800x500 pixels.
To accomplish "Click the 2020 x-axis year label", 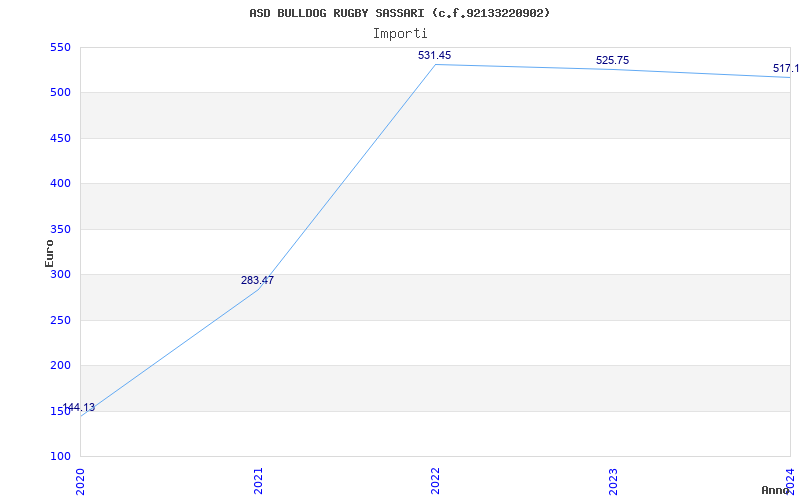I will [80, 481].
